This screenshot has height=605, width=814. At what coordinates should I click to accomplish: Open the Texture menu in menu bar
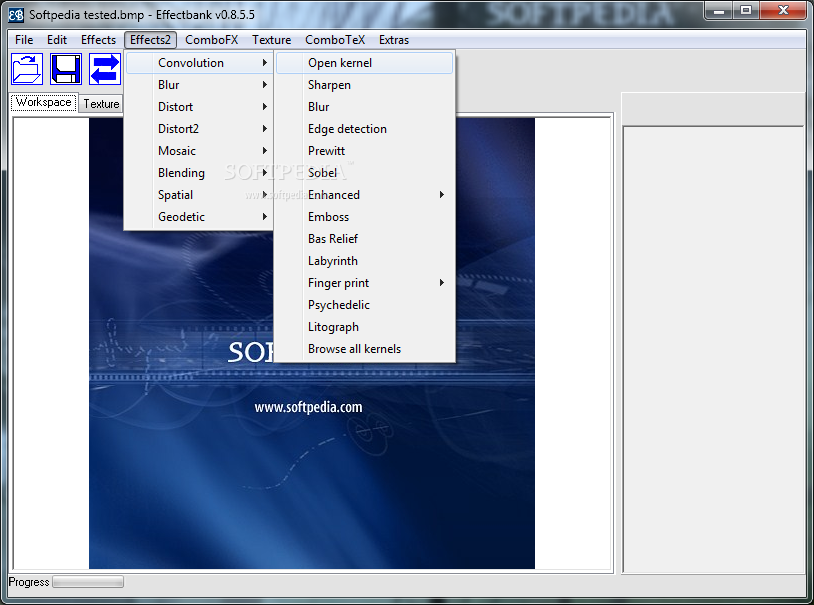click(x=272, y=40)
